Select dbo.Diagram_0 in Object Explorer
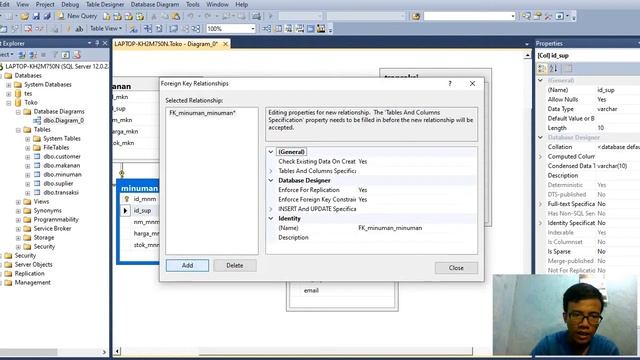Image resolution: width=640 pixels, height=360 pixels. coord(63,120)
